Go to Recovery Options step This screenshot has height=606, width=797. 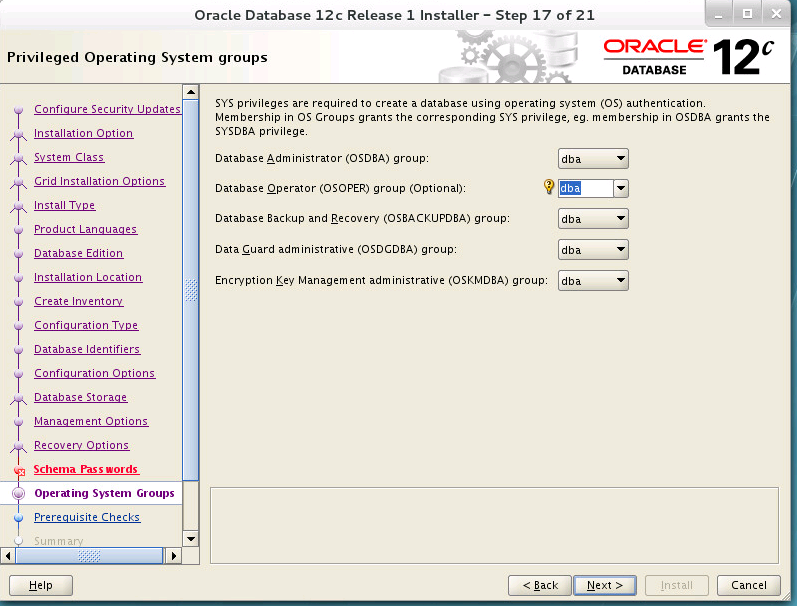(81, 445)
